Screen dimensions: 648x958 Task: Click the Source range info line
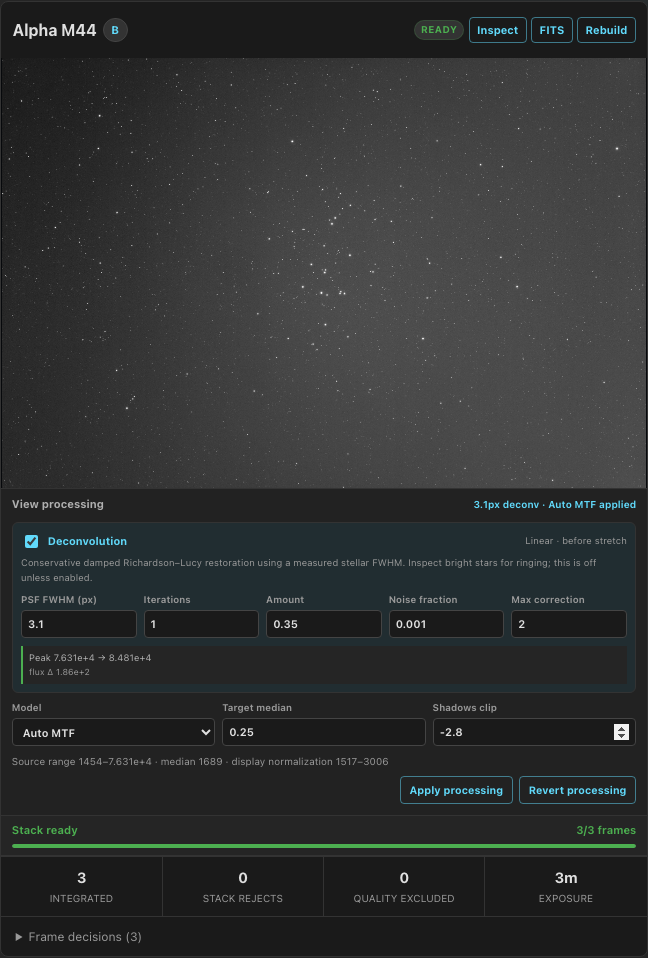(x=200, y=761)
